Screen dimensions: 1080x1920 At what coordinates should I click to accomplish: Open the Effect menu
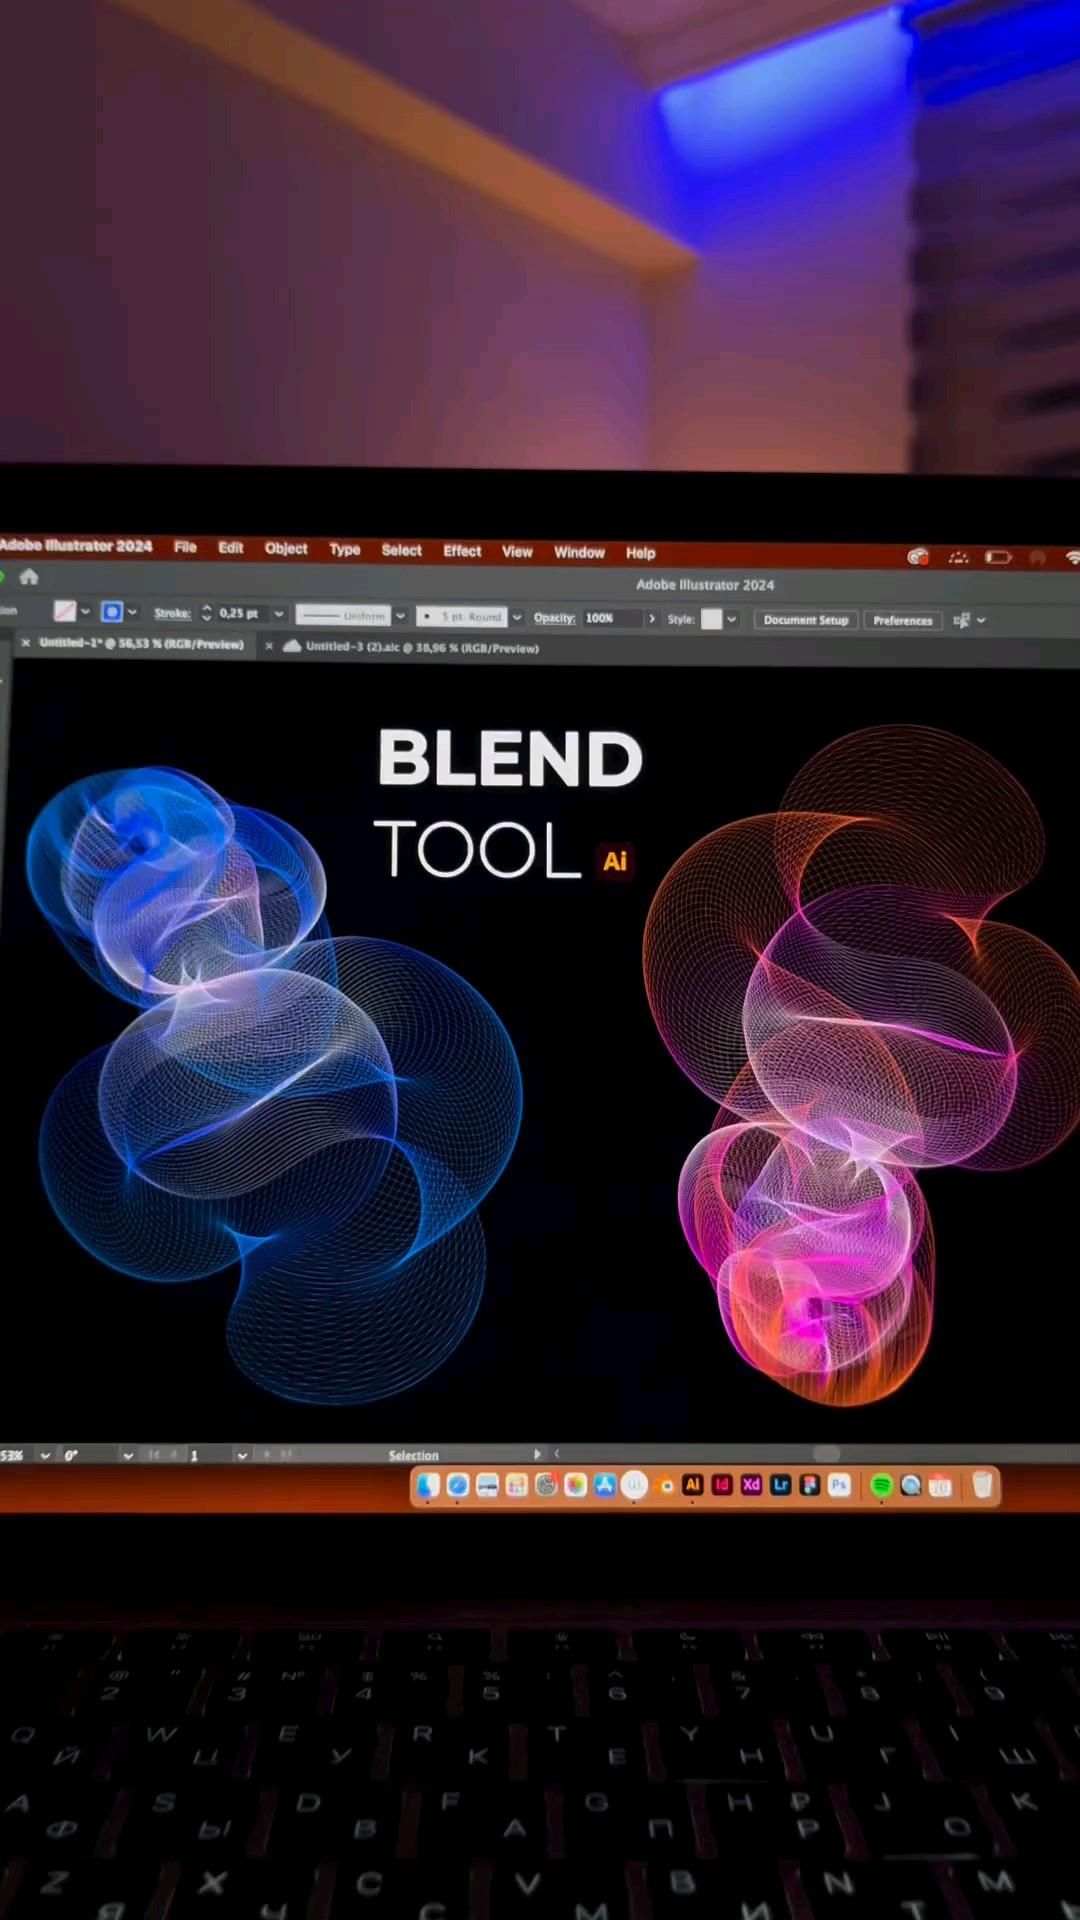point(462,551)
